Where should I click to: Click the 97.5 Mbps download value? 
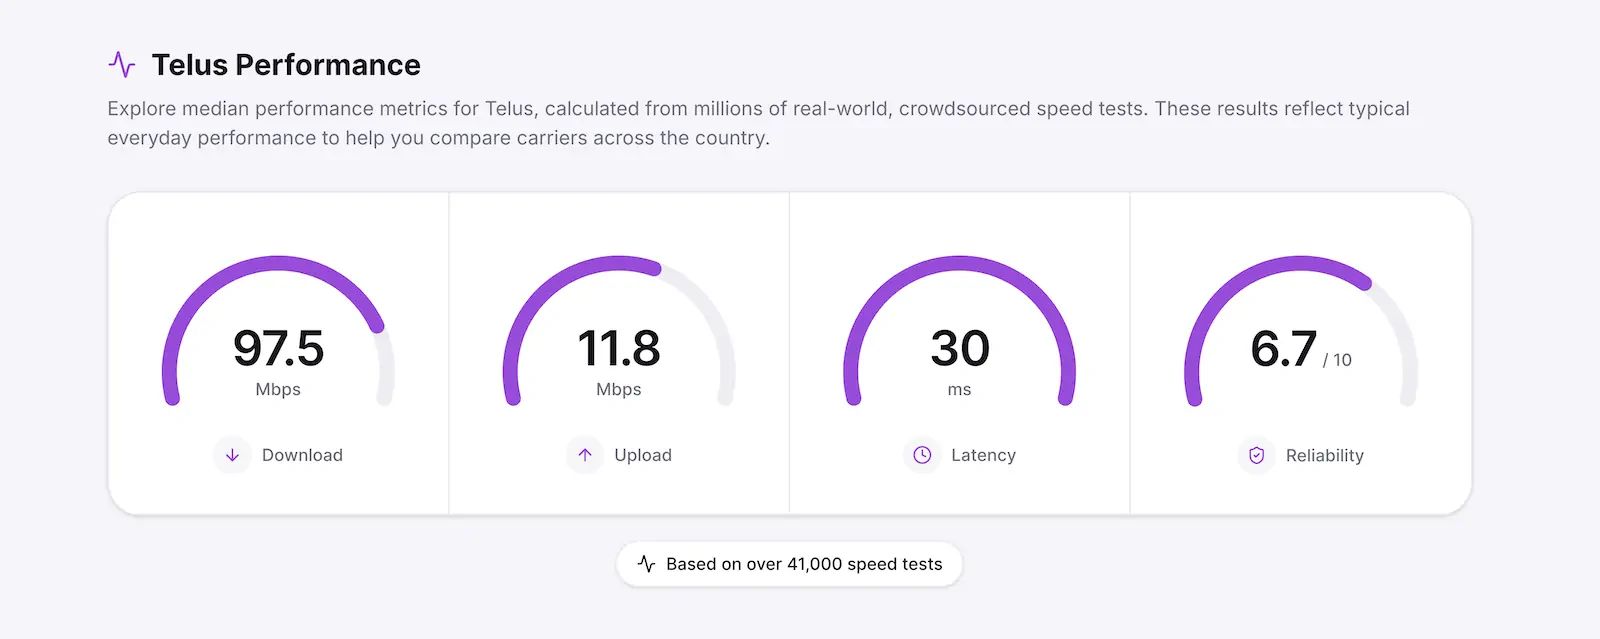pyautogui.click(x=278, y=361)
